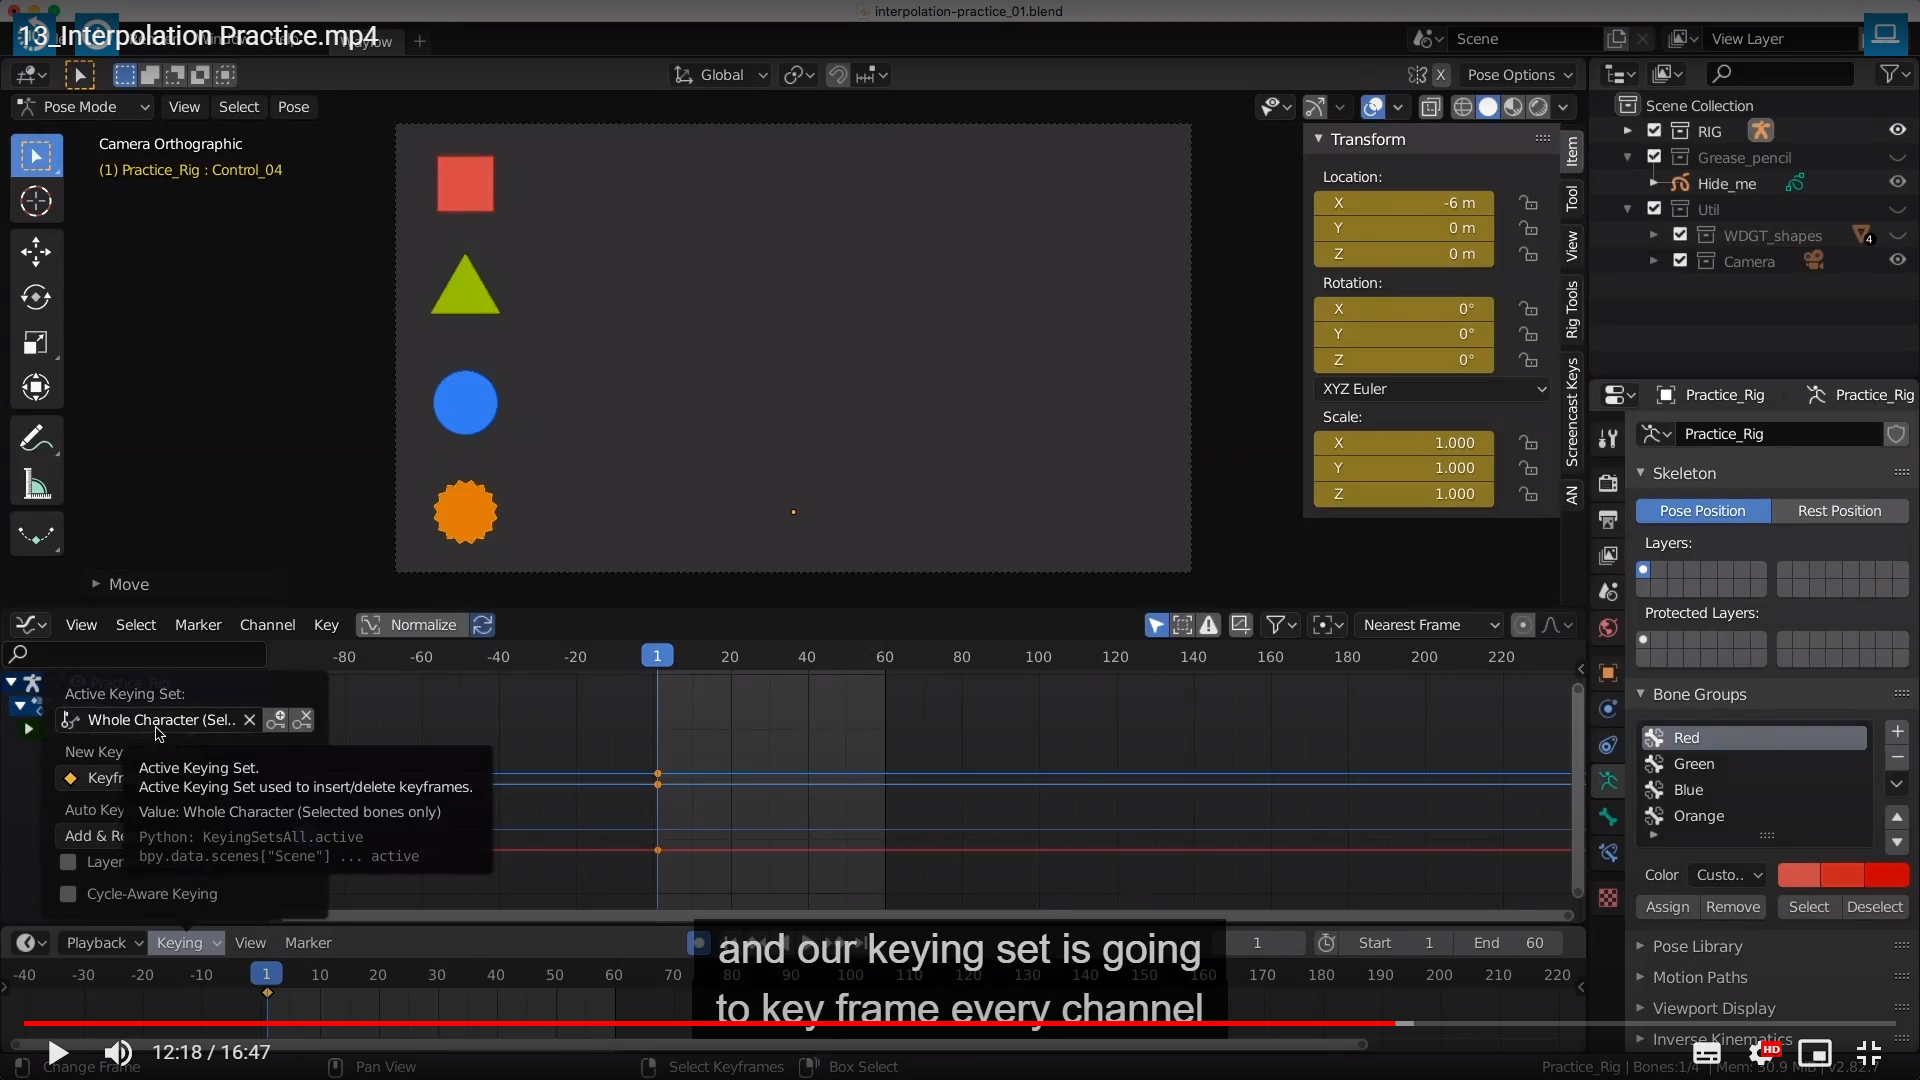The width and height of the screenshot is (1920, 1080).
Task: Click Assign button in Bone Groups
Action: click(x=1667, y=907)
